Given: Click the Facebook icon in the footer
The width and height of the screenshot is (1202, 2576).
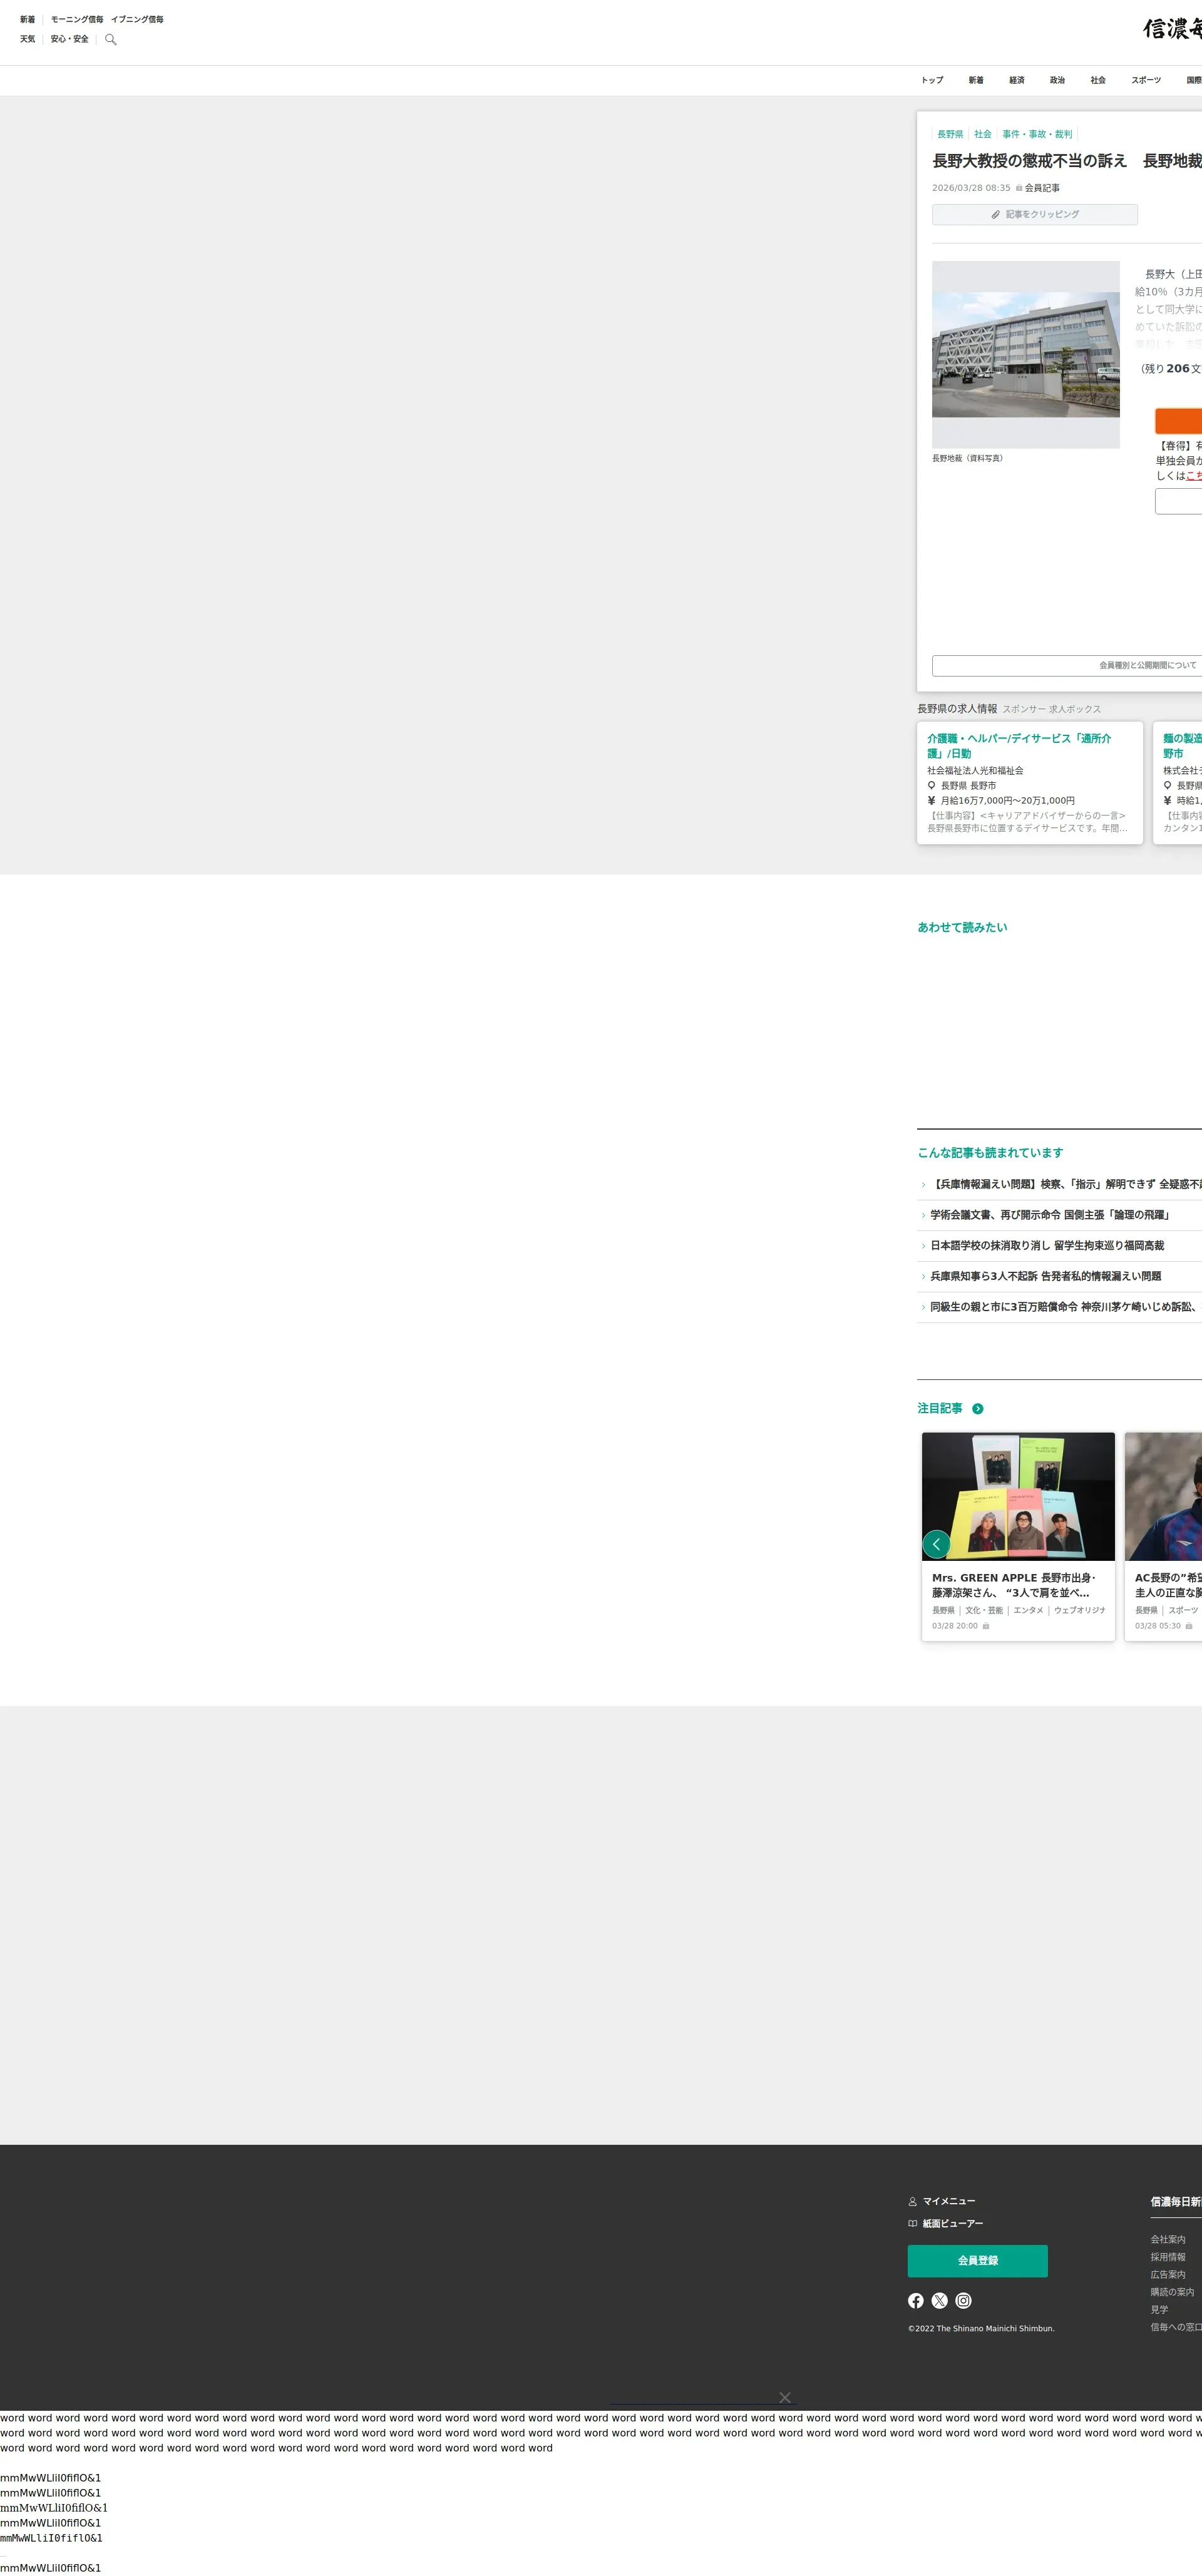Looking at the screenshot, I should click(x=916, y=2301).
